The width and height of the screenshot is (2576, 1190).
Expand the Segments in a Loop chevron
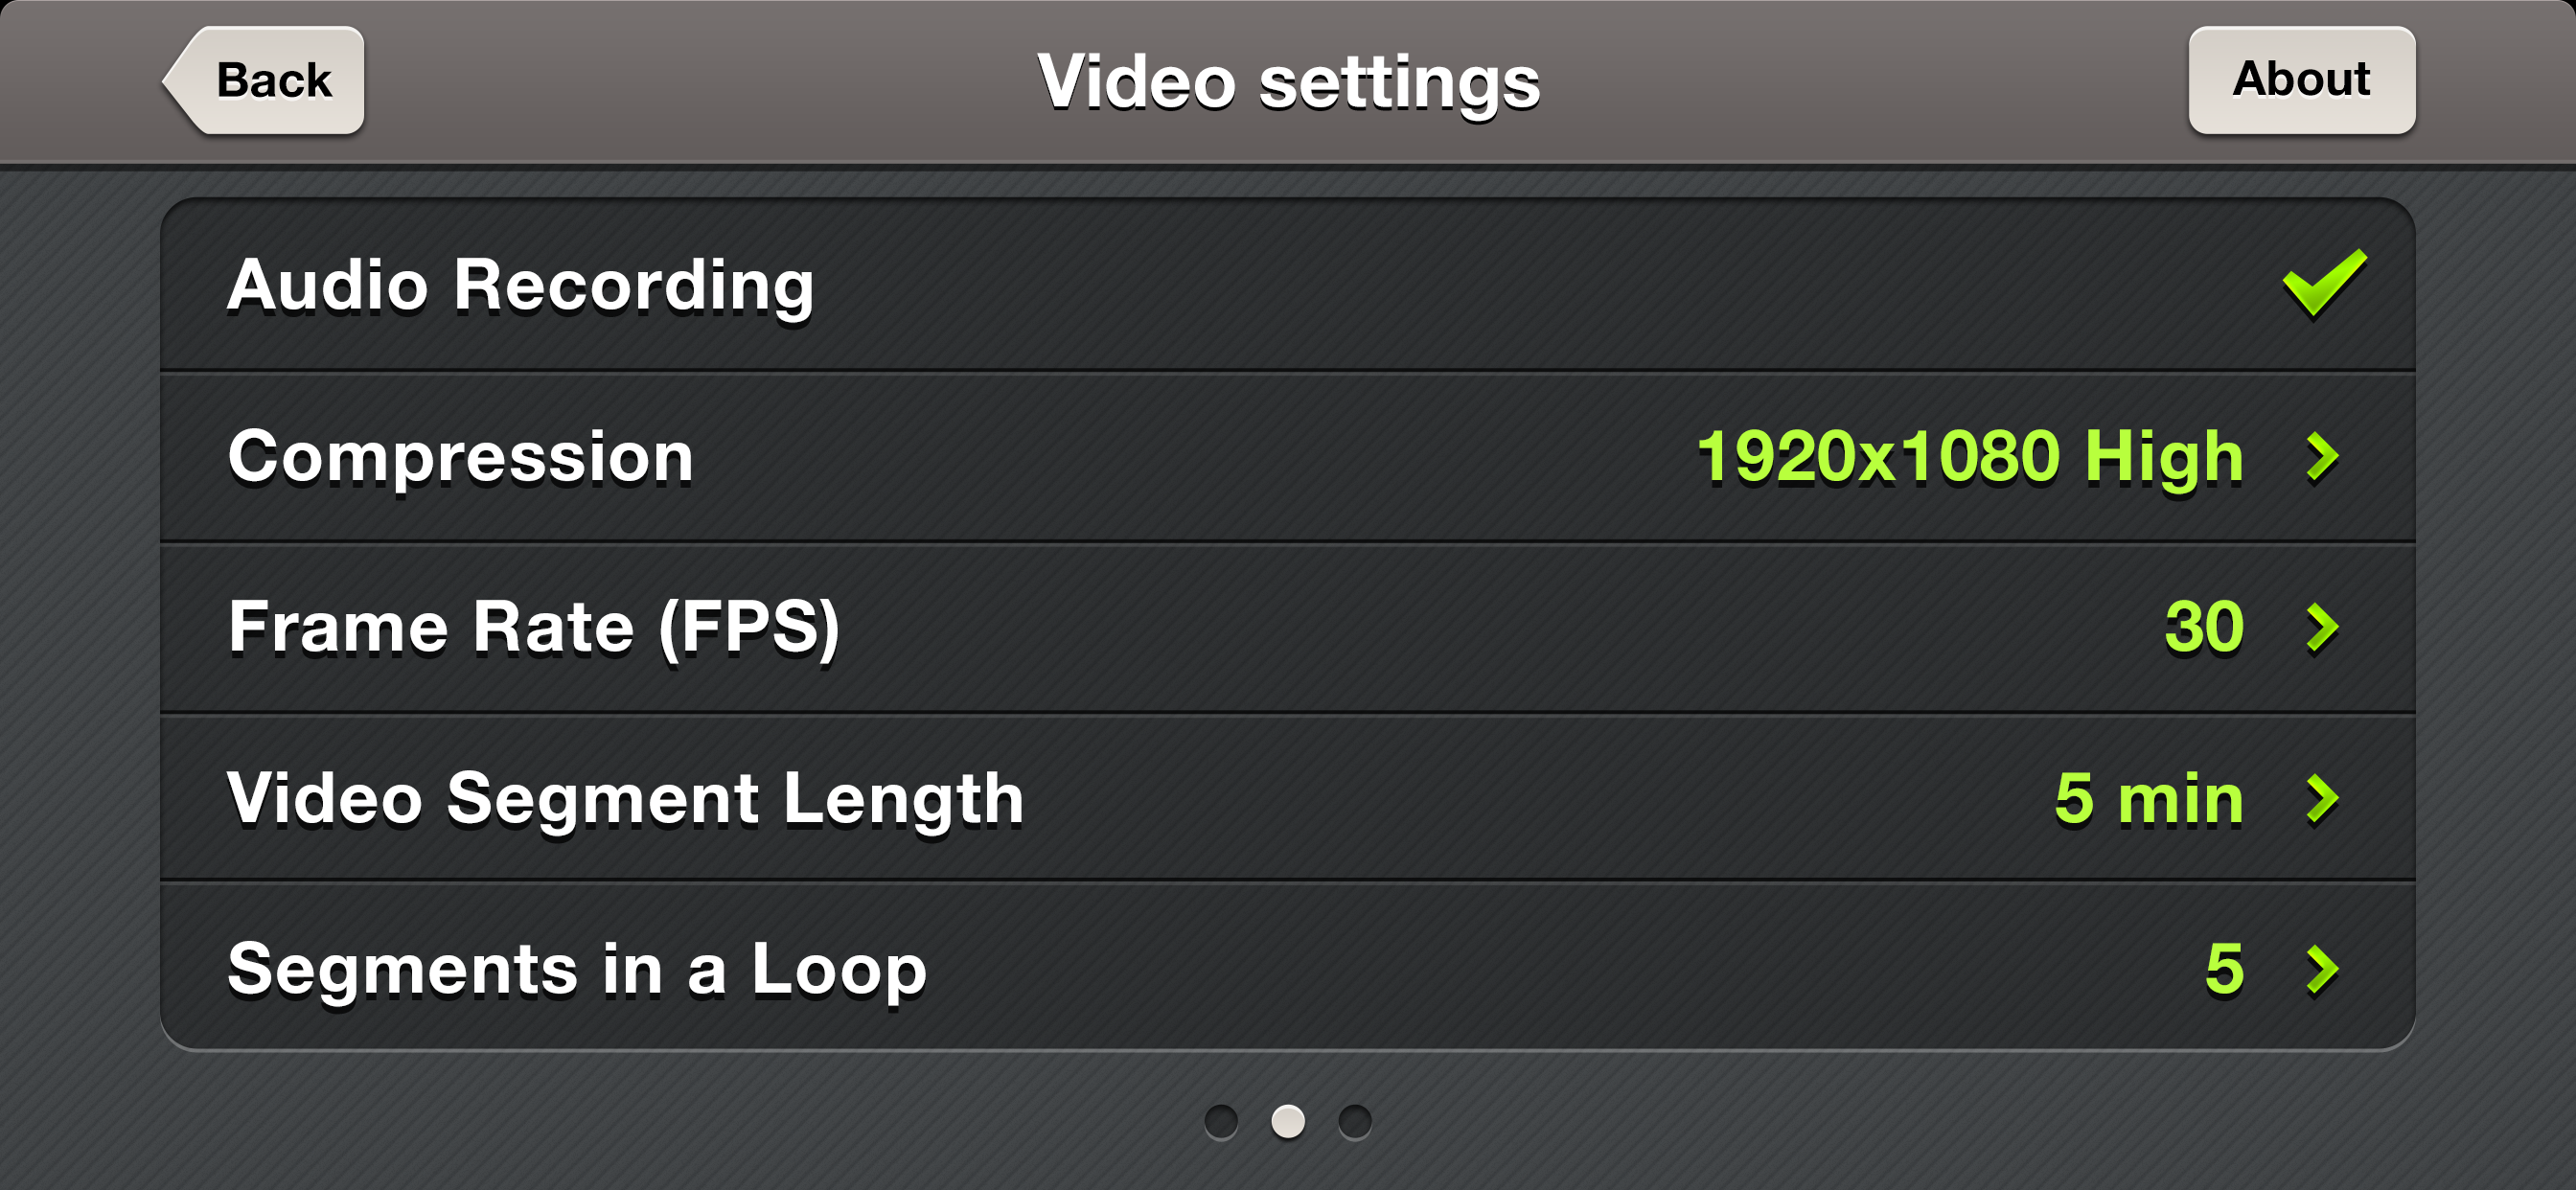[x=2322, y=969]
